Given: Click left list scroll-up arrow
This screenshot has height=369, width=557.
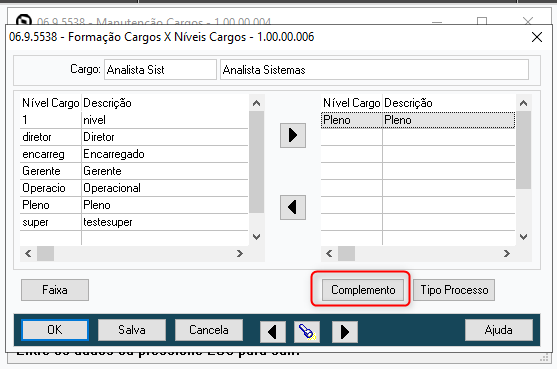Looking at the screenshot, I should pos(256,103).
